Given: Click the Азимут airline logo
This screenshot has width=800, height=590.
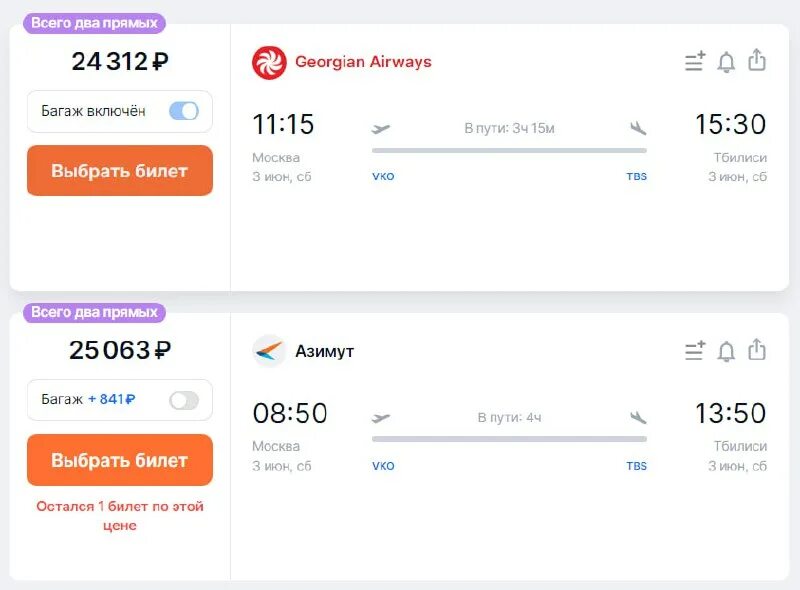Looking at the screenshot, I should pyautogui.click(x=269, y=351).
